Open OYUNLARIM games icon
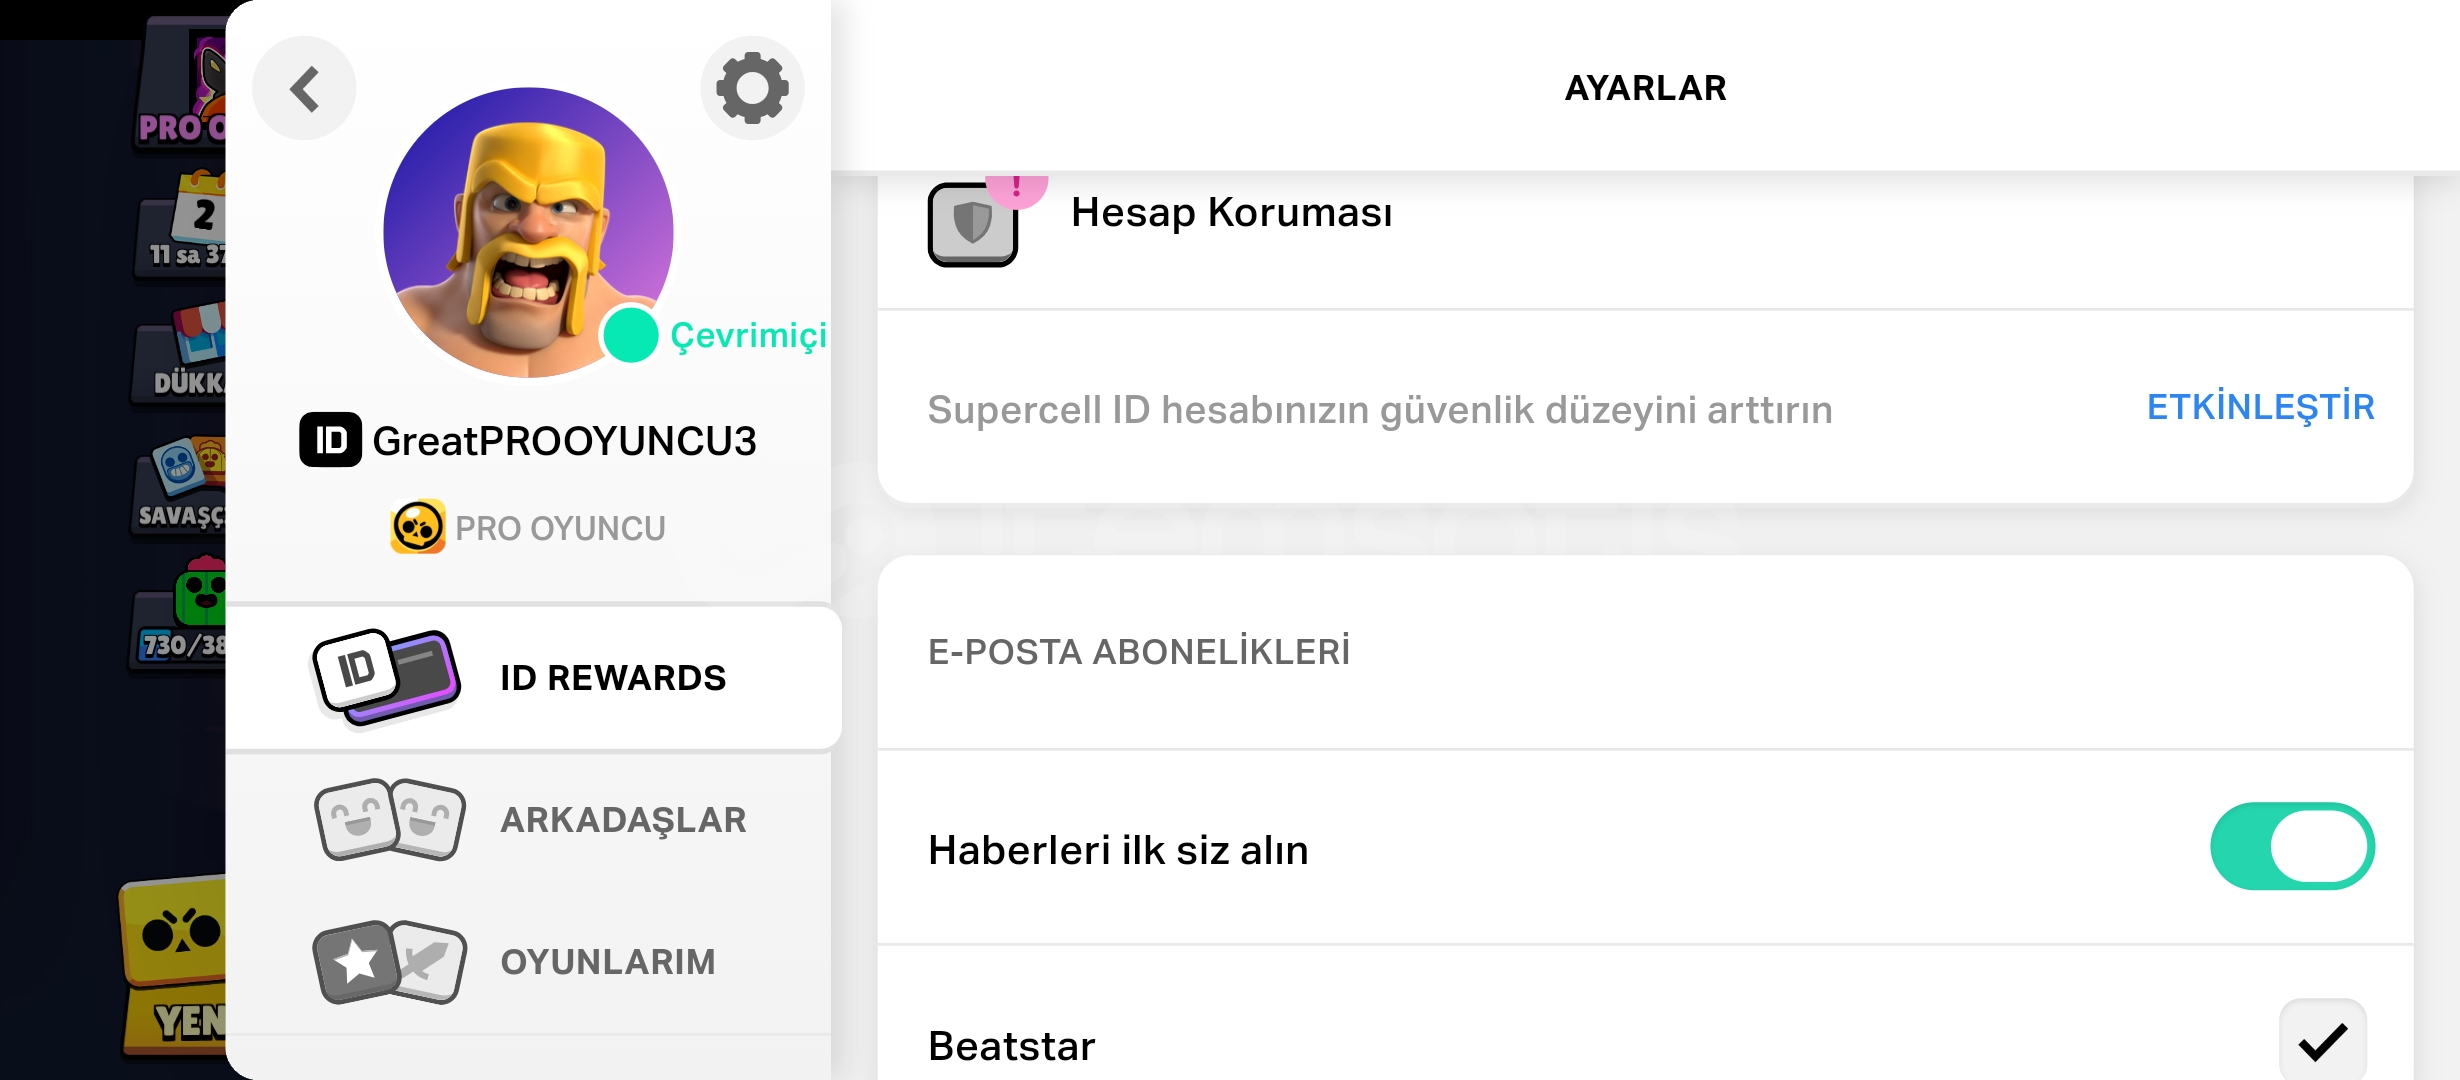 point(390,962)
